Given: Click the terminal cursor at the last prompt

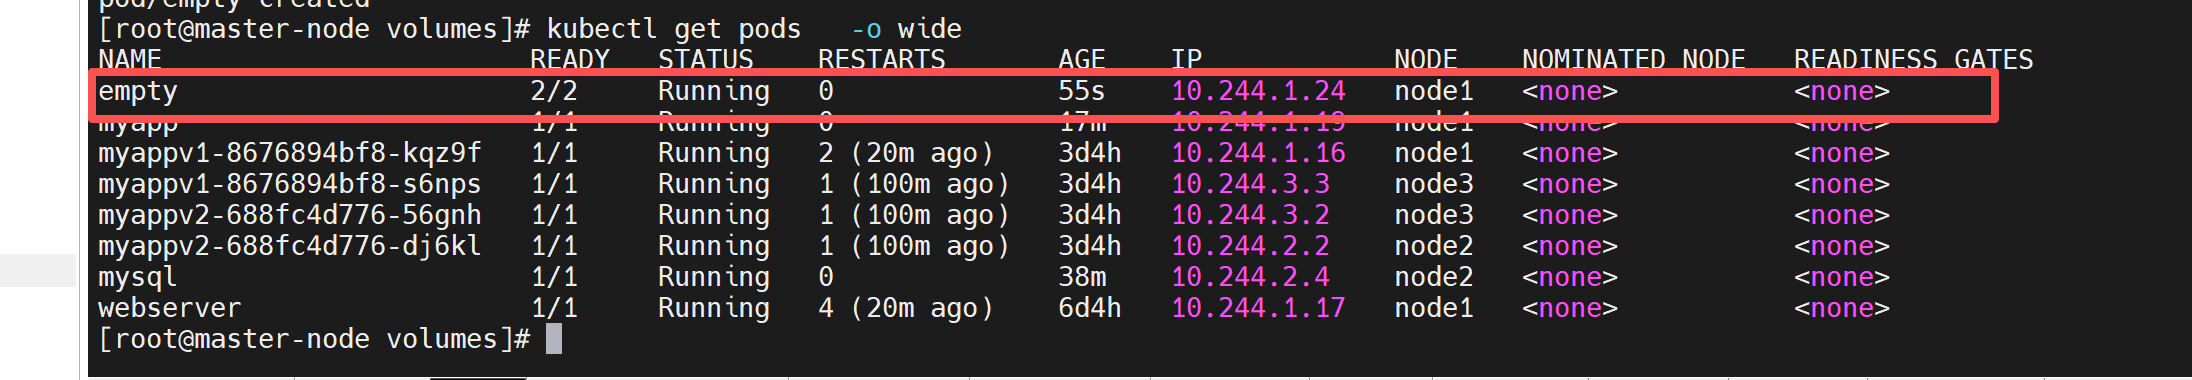Looking at the screenshot, I should click(x=554, y=339).
